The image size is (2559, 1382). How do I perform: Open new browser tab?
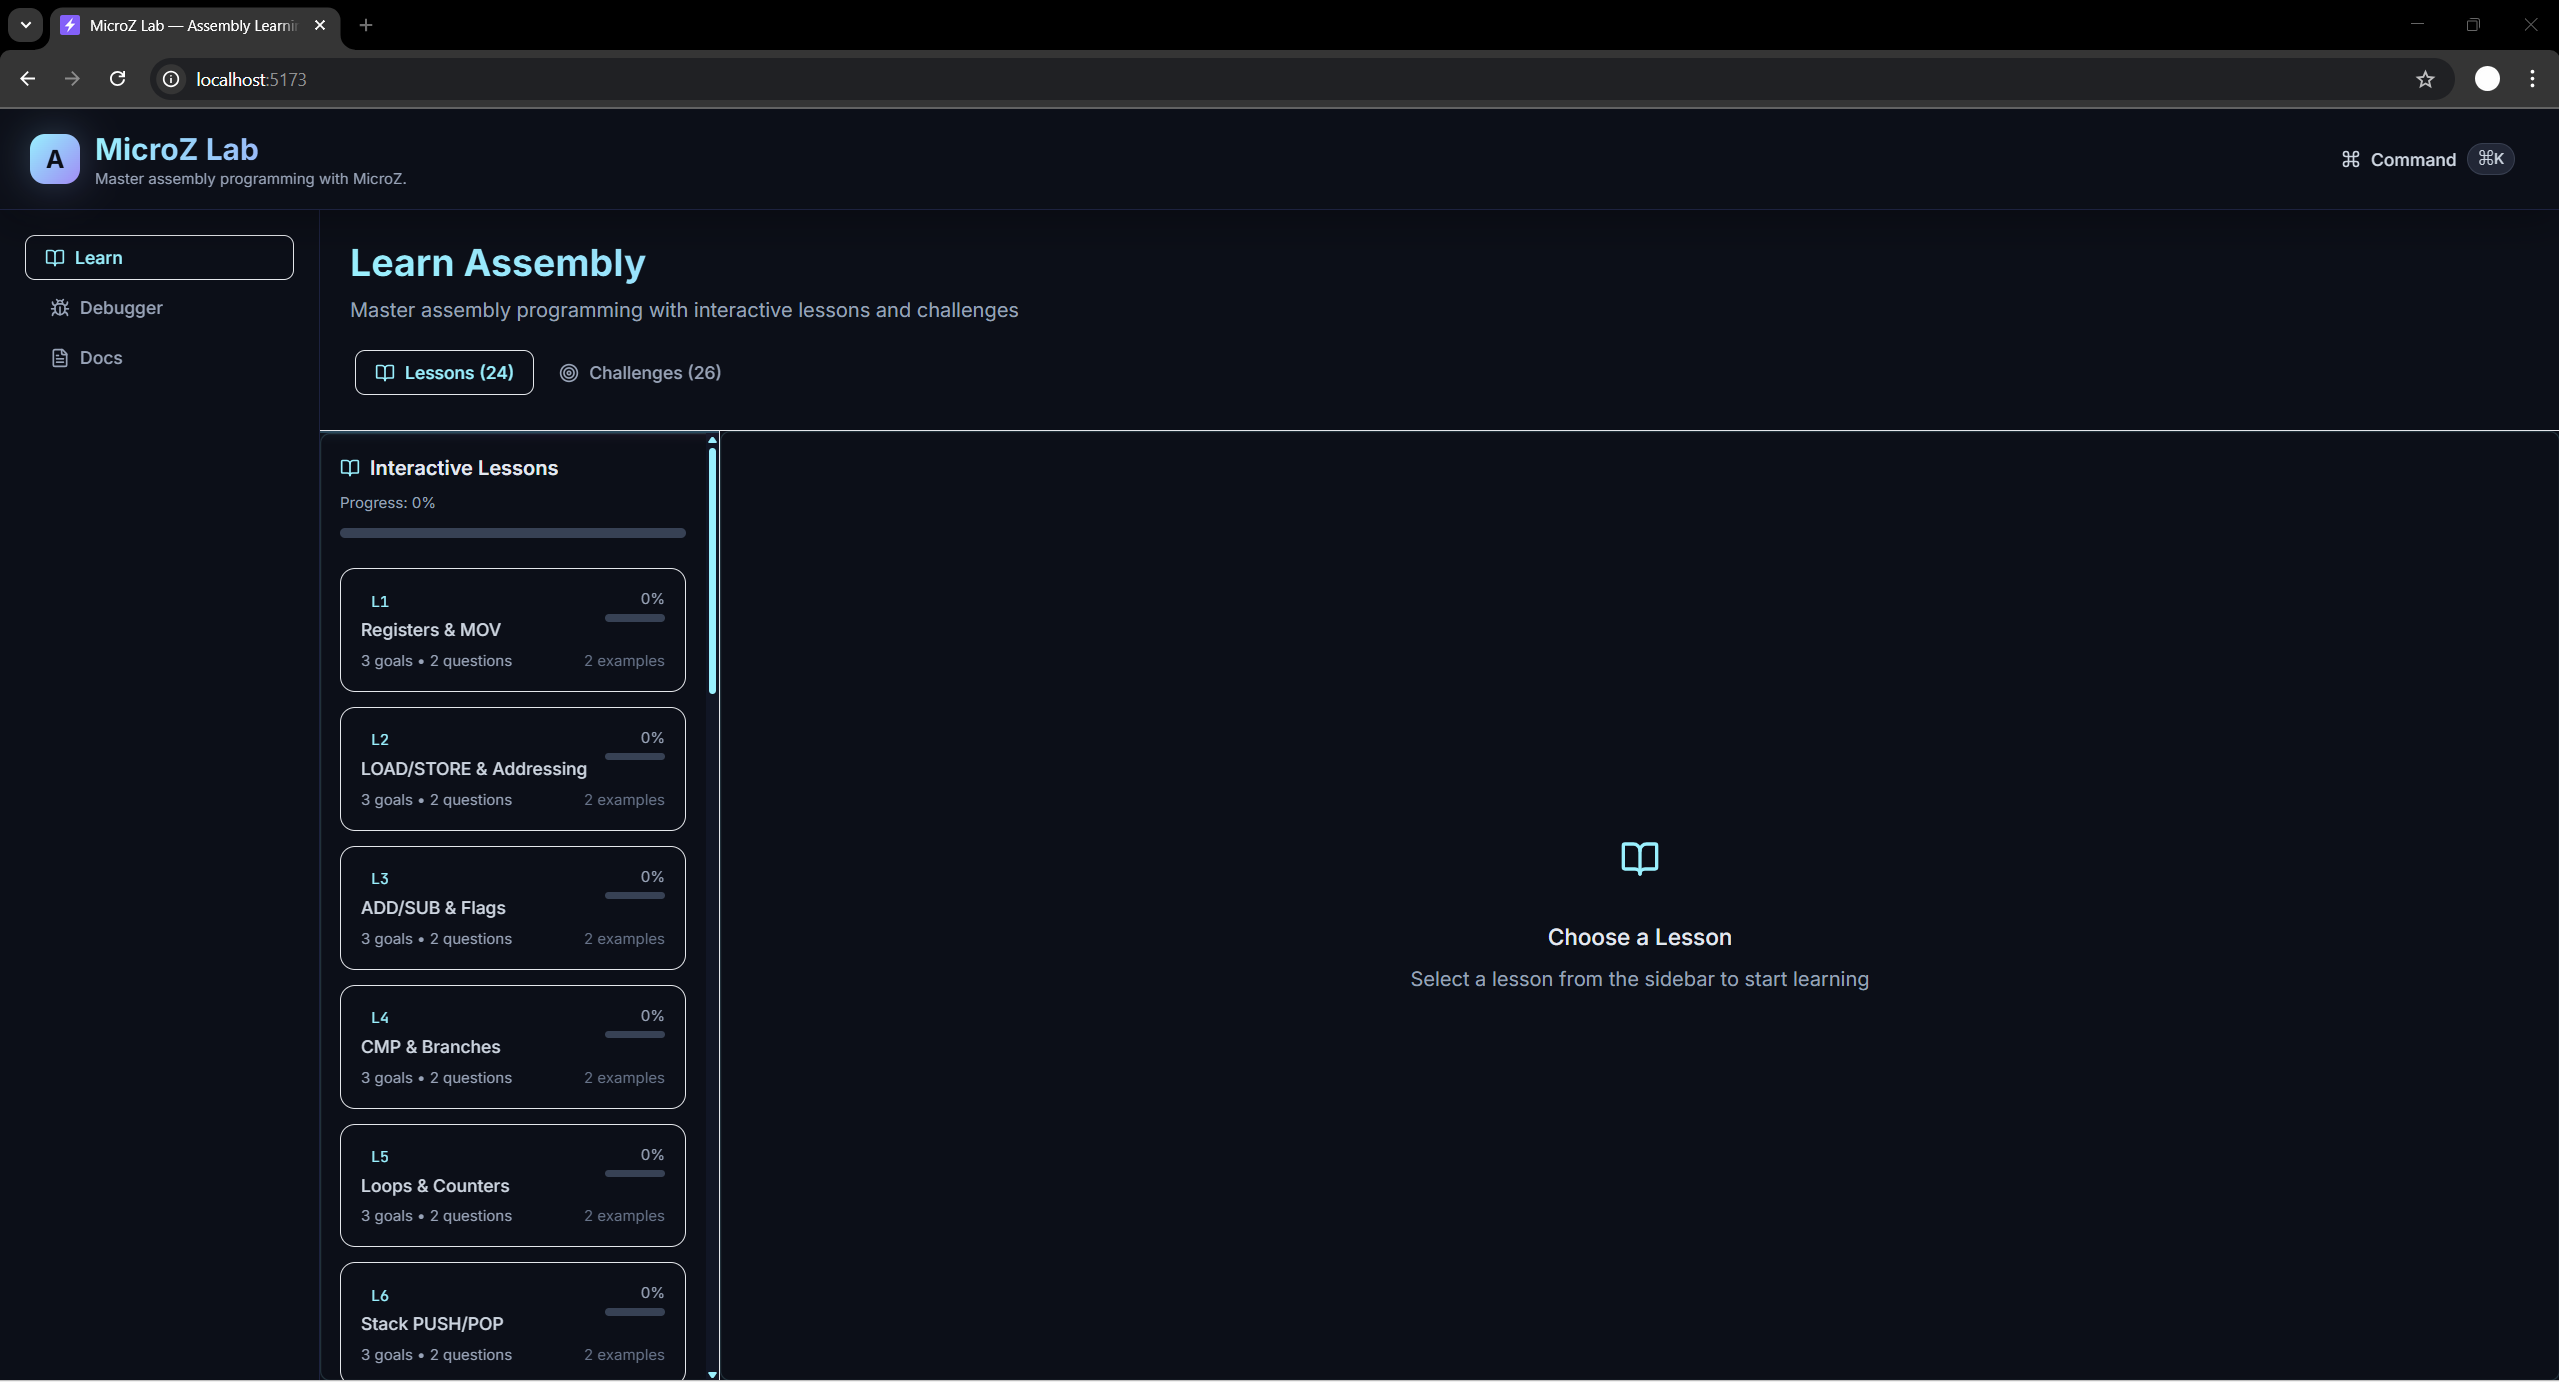[x=366, y=25]
